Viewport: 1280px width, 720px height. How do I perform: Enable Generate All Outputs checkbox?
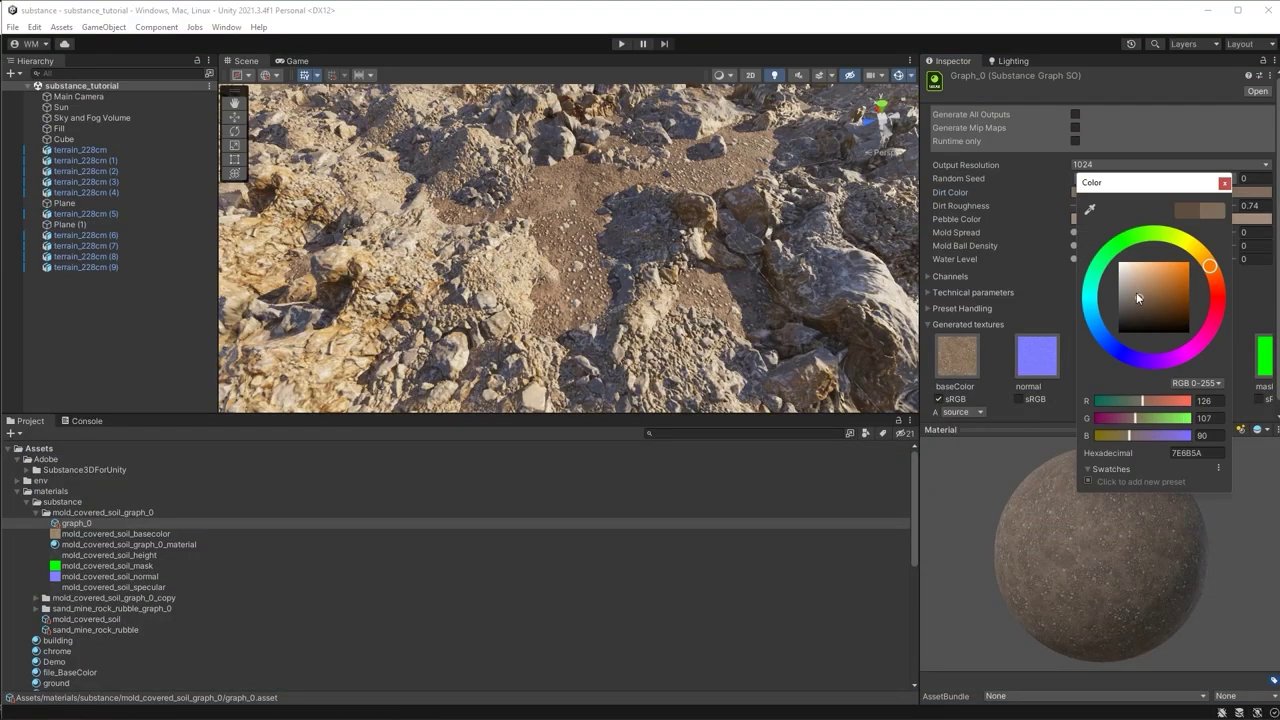(x=1075, y=114)
